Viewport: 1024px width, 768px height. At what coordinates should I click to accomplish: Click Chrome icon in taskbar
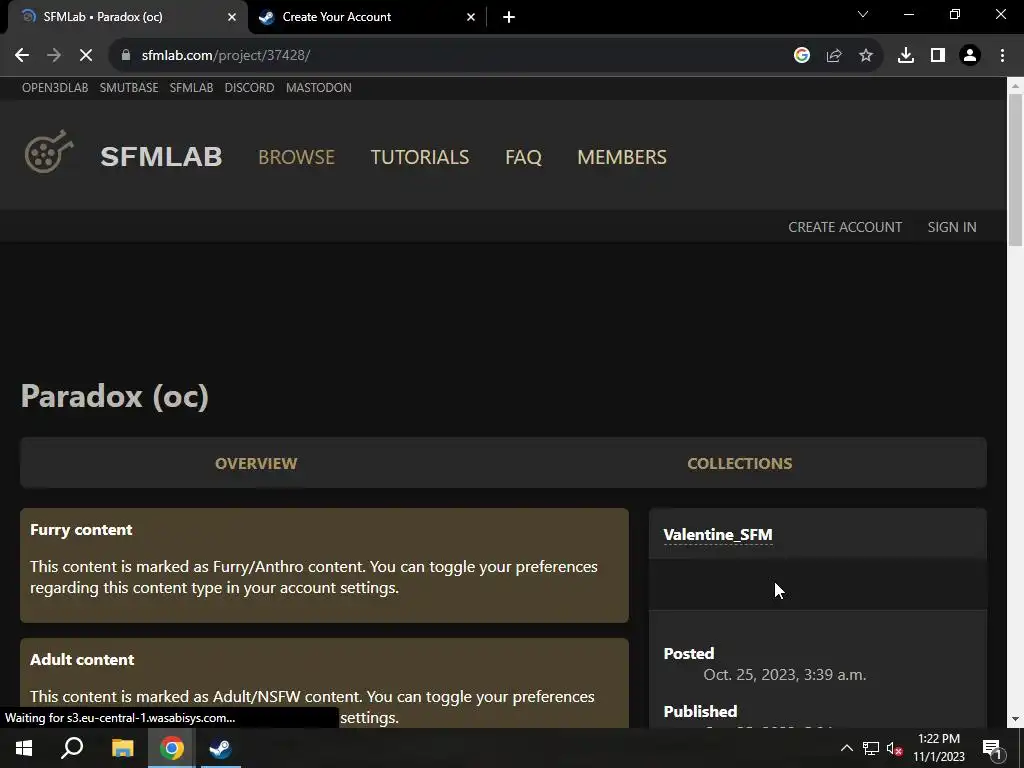click(x=171, y=748)
